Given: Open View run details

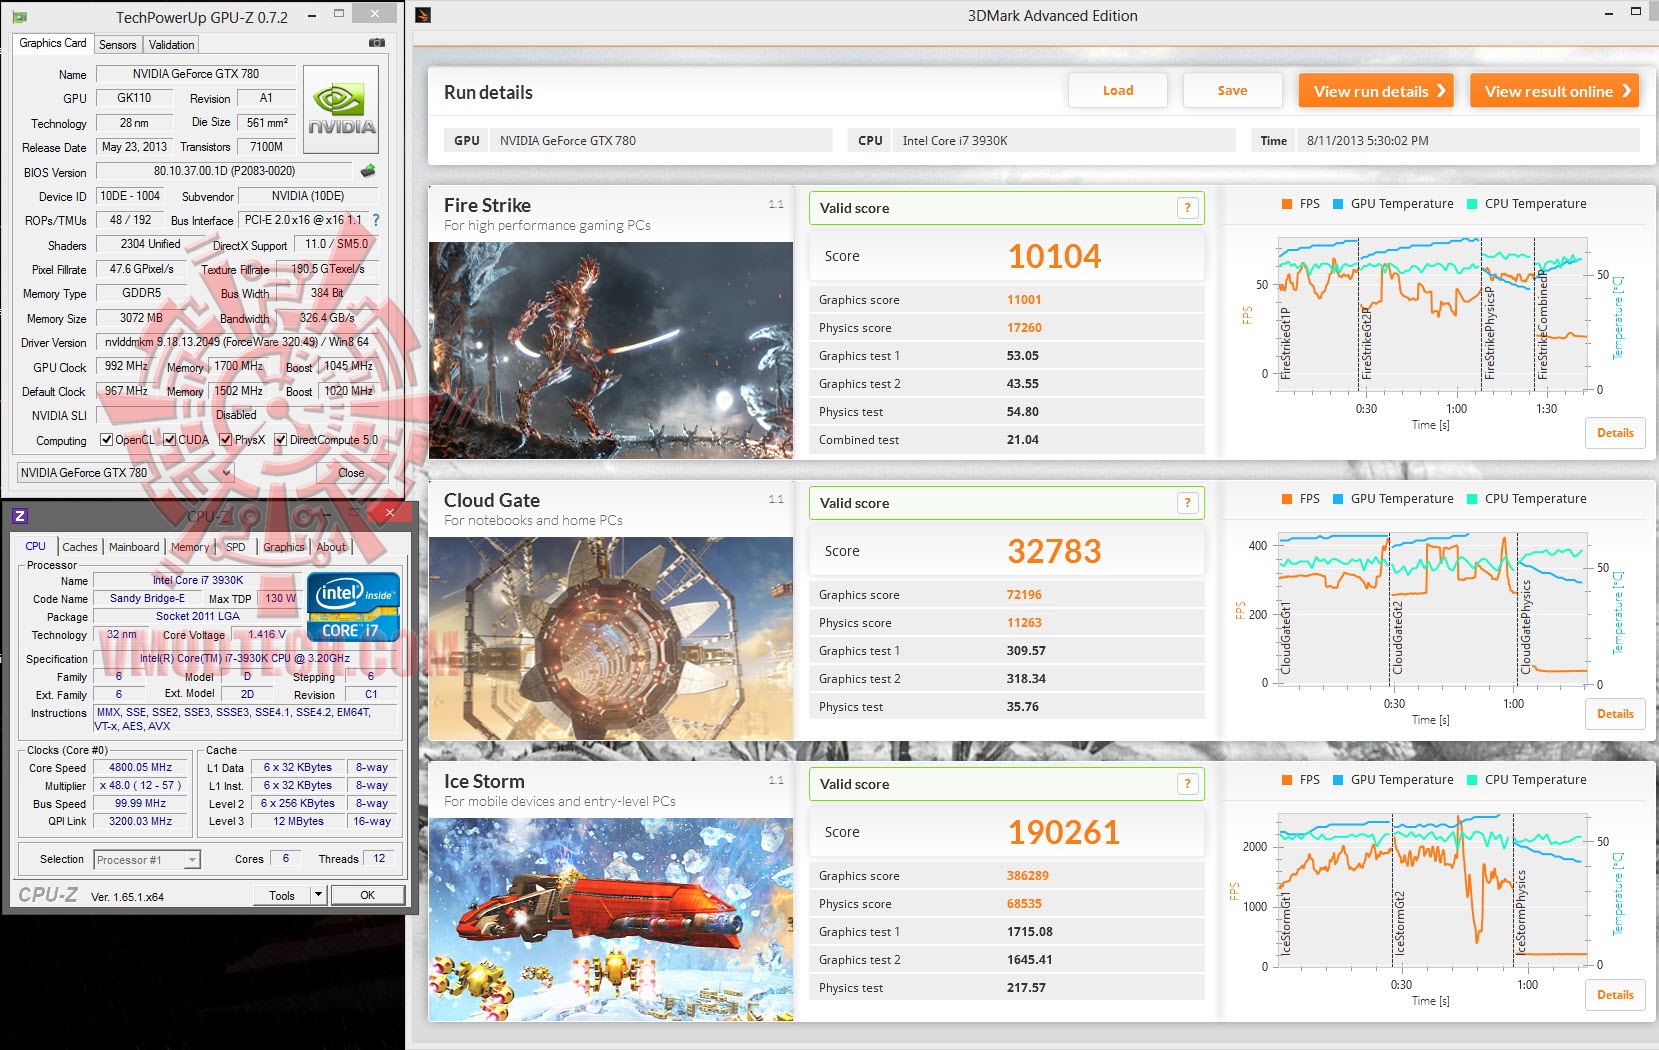Looking at the screenshot, I should [1376, 91].
